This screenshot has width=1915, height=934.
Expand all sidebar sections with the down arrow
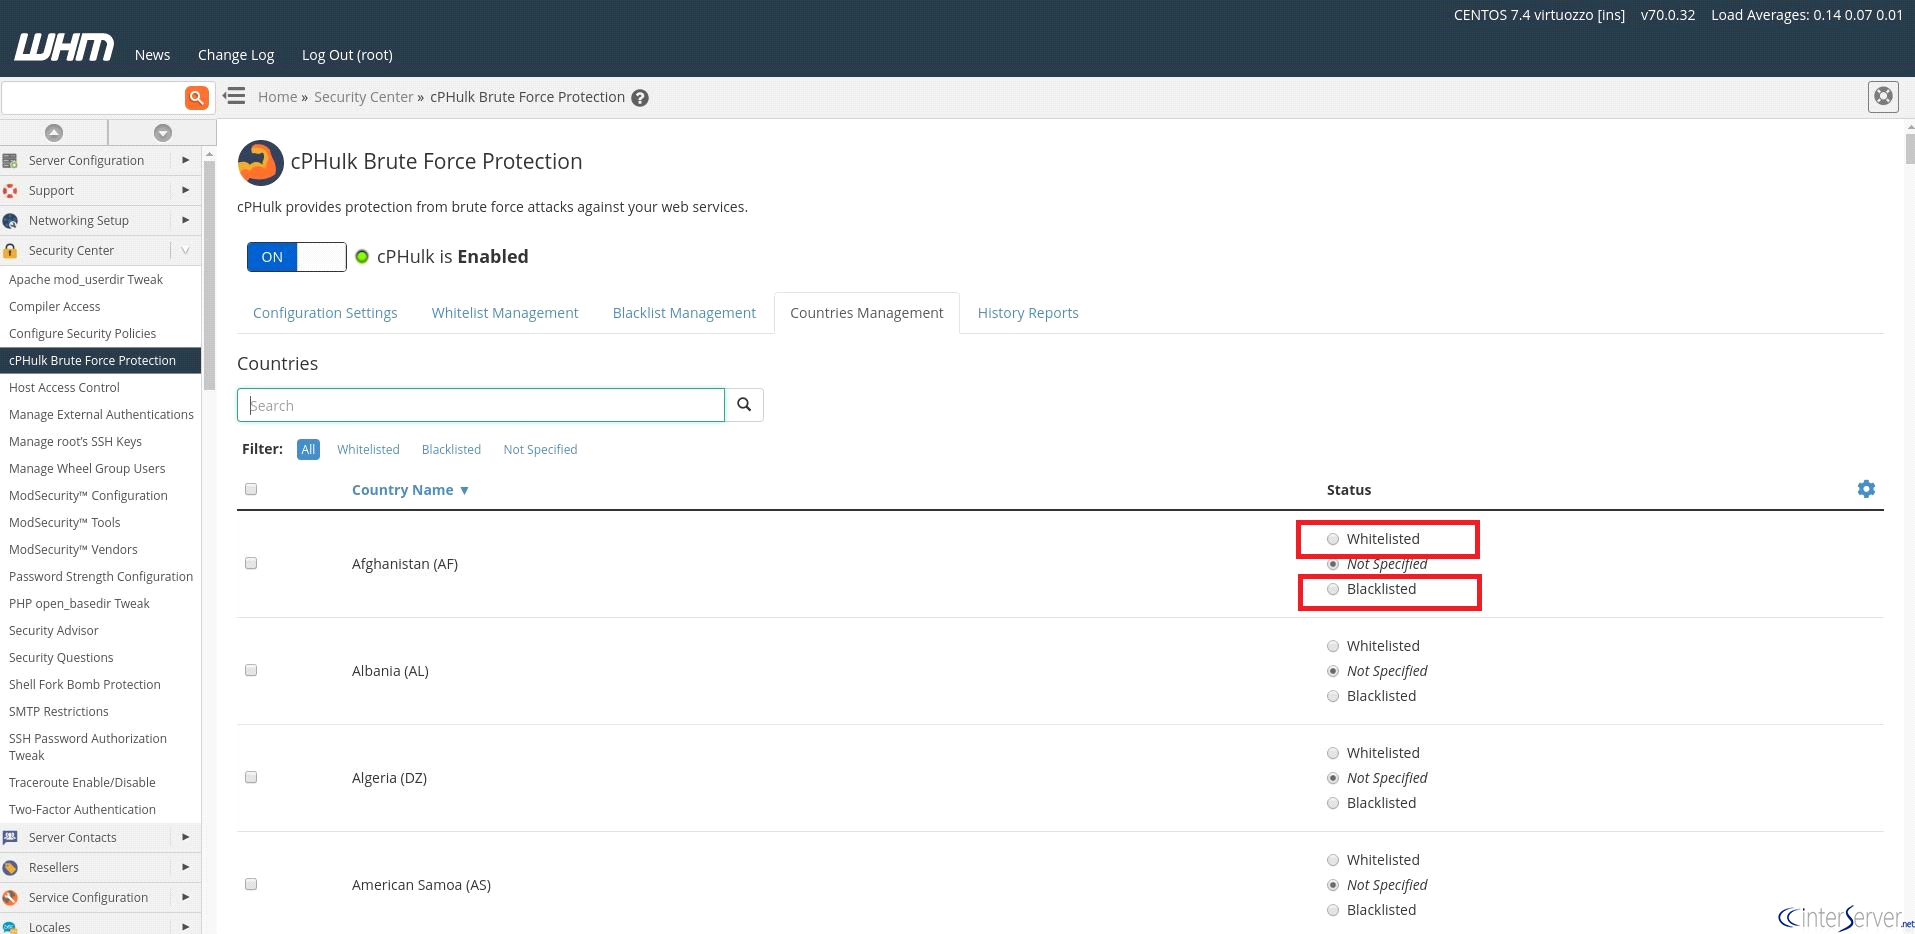click(x=162, y=132)
